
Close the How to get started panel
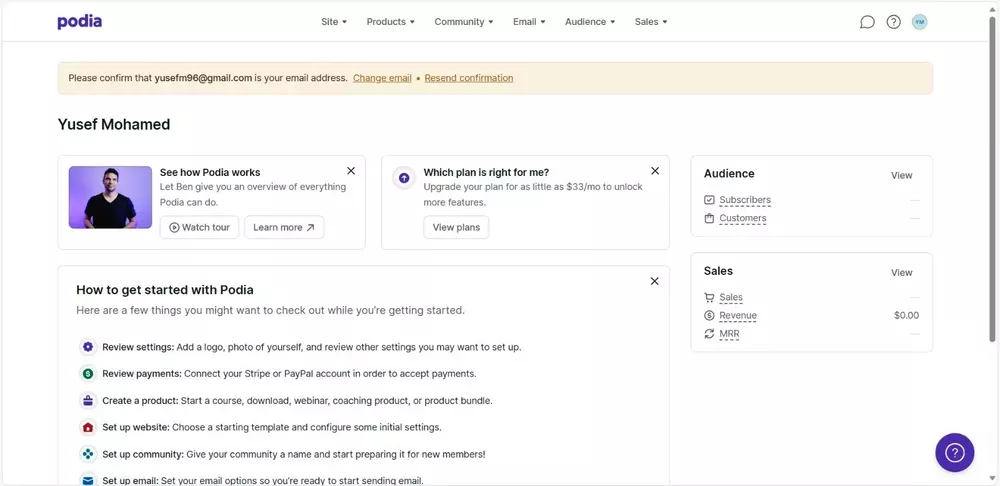pos(654,281)
